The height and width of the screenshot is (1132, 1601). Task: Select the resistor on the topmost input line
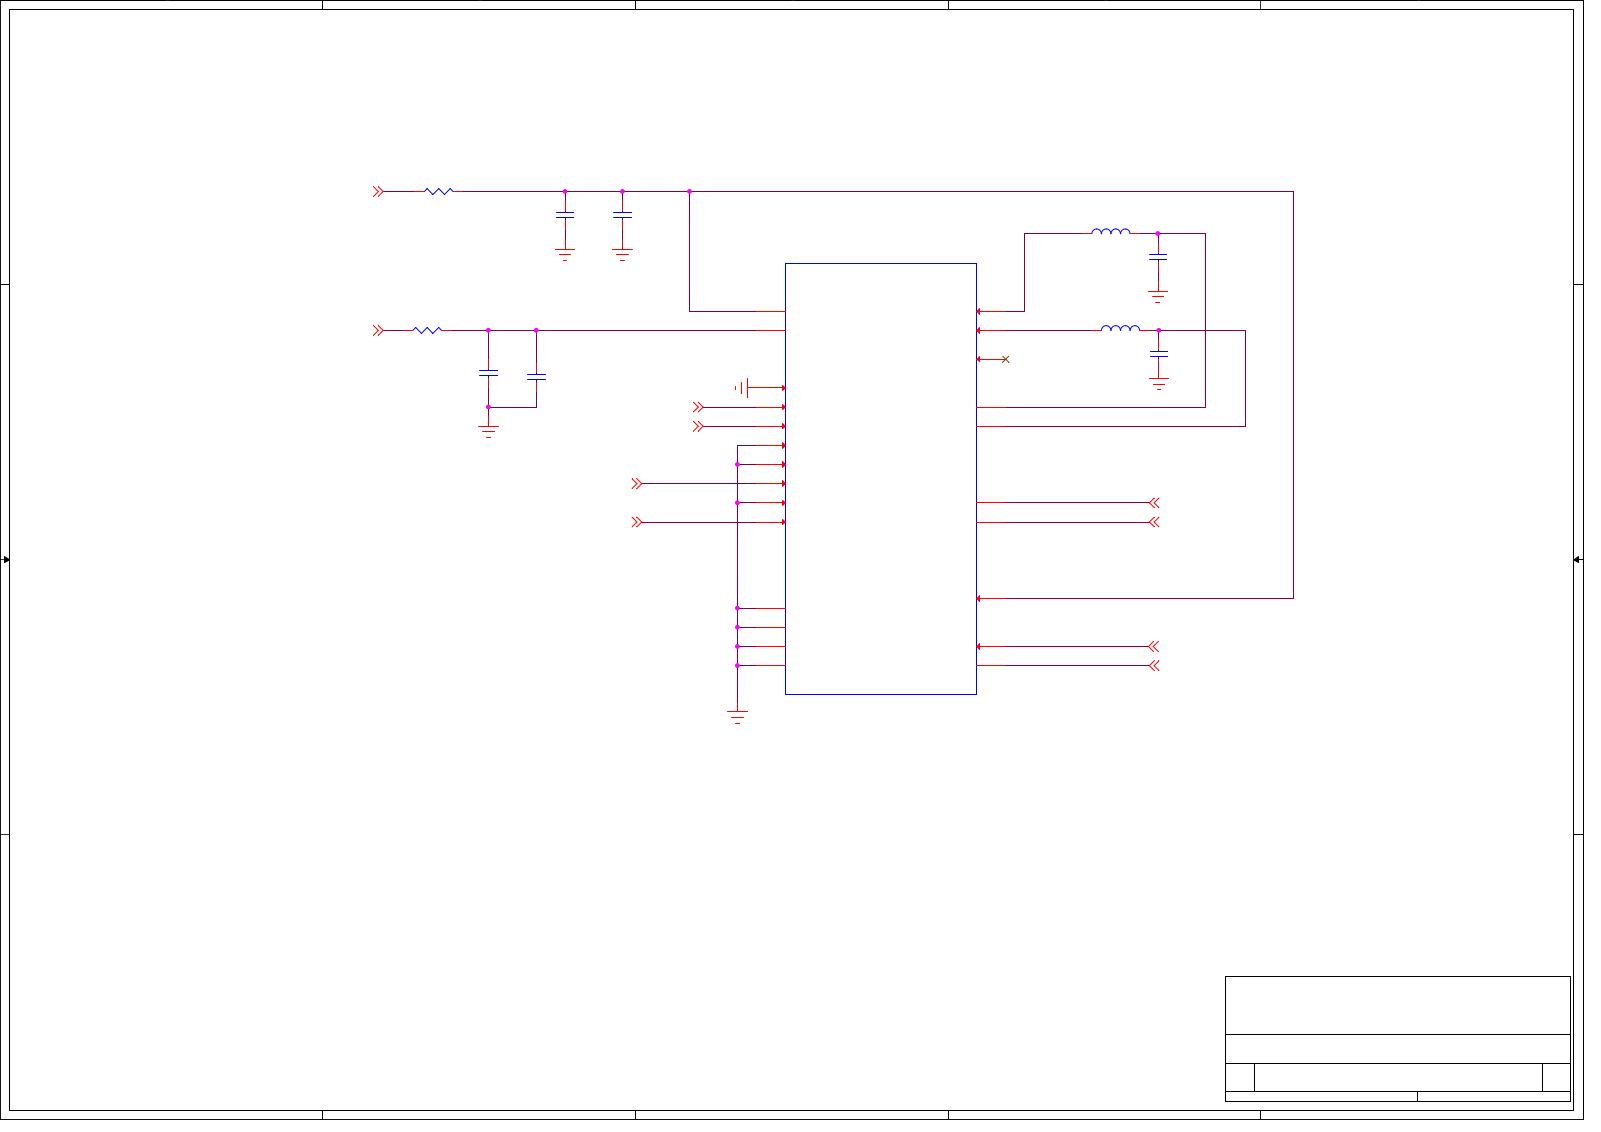click(439, 191)
